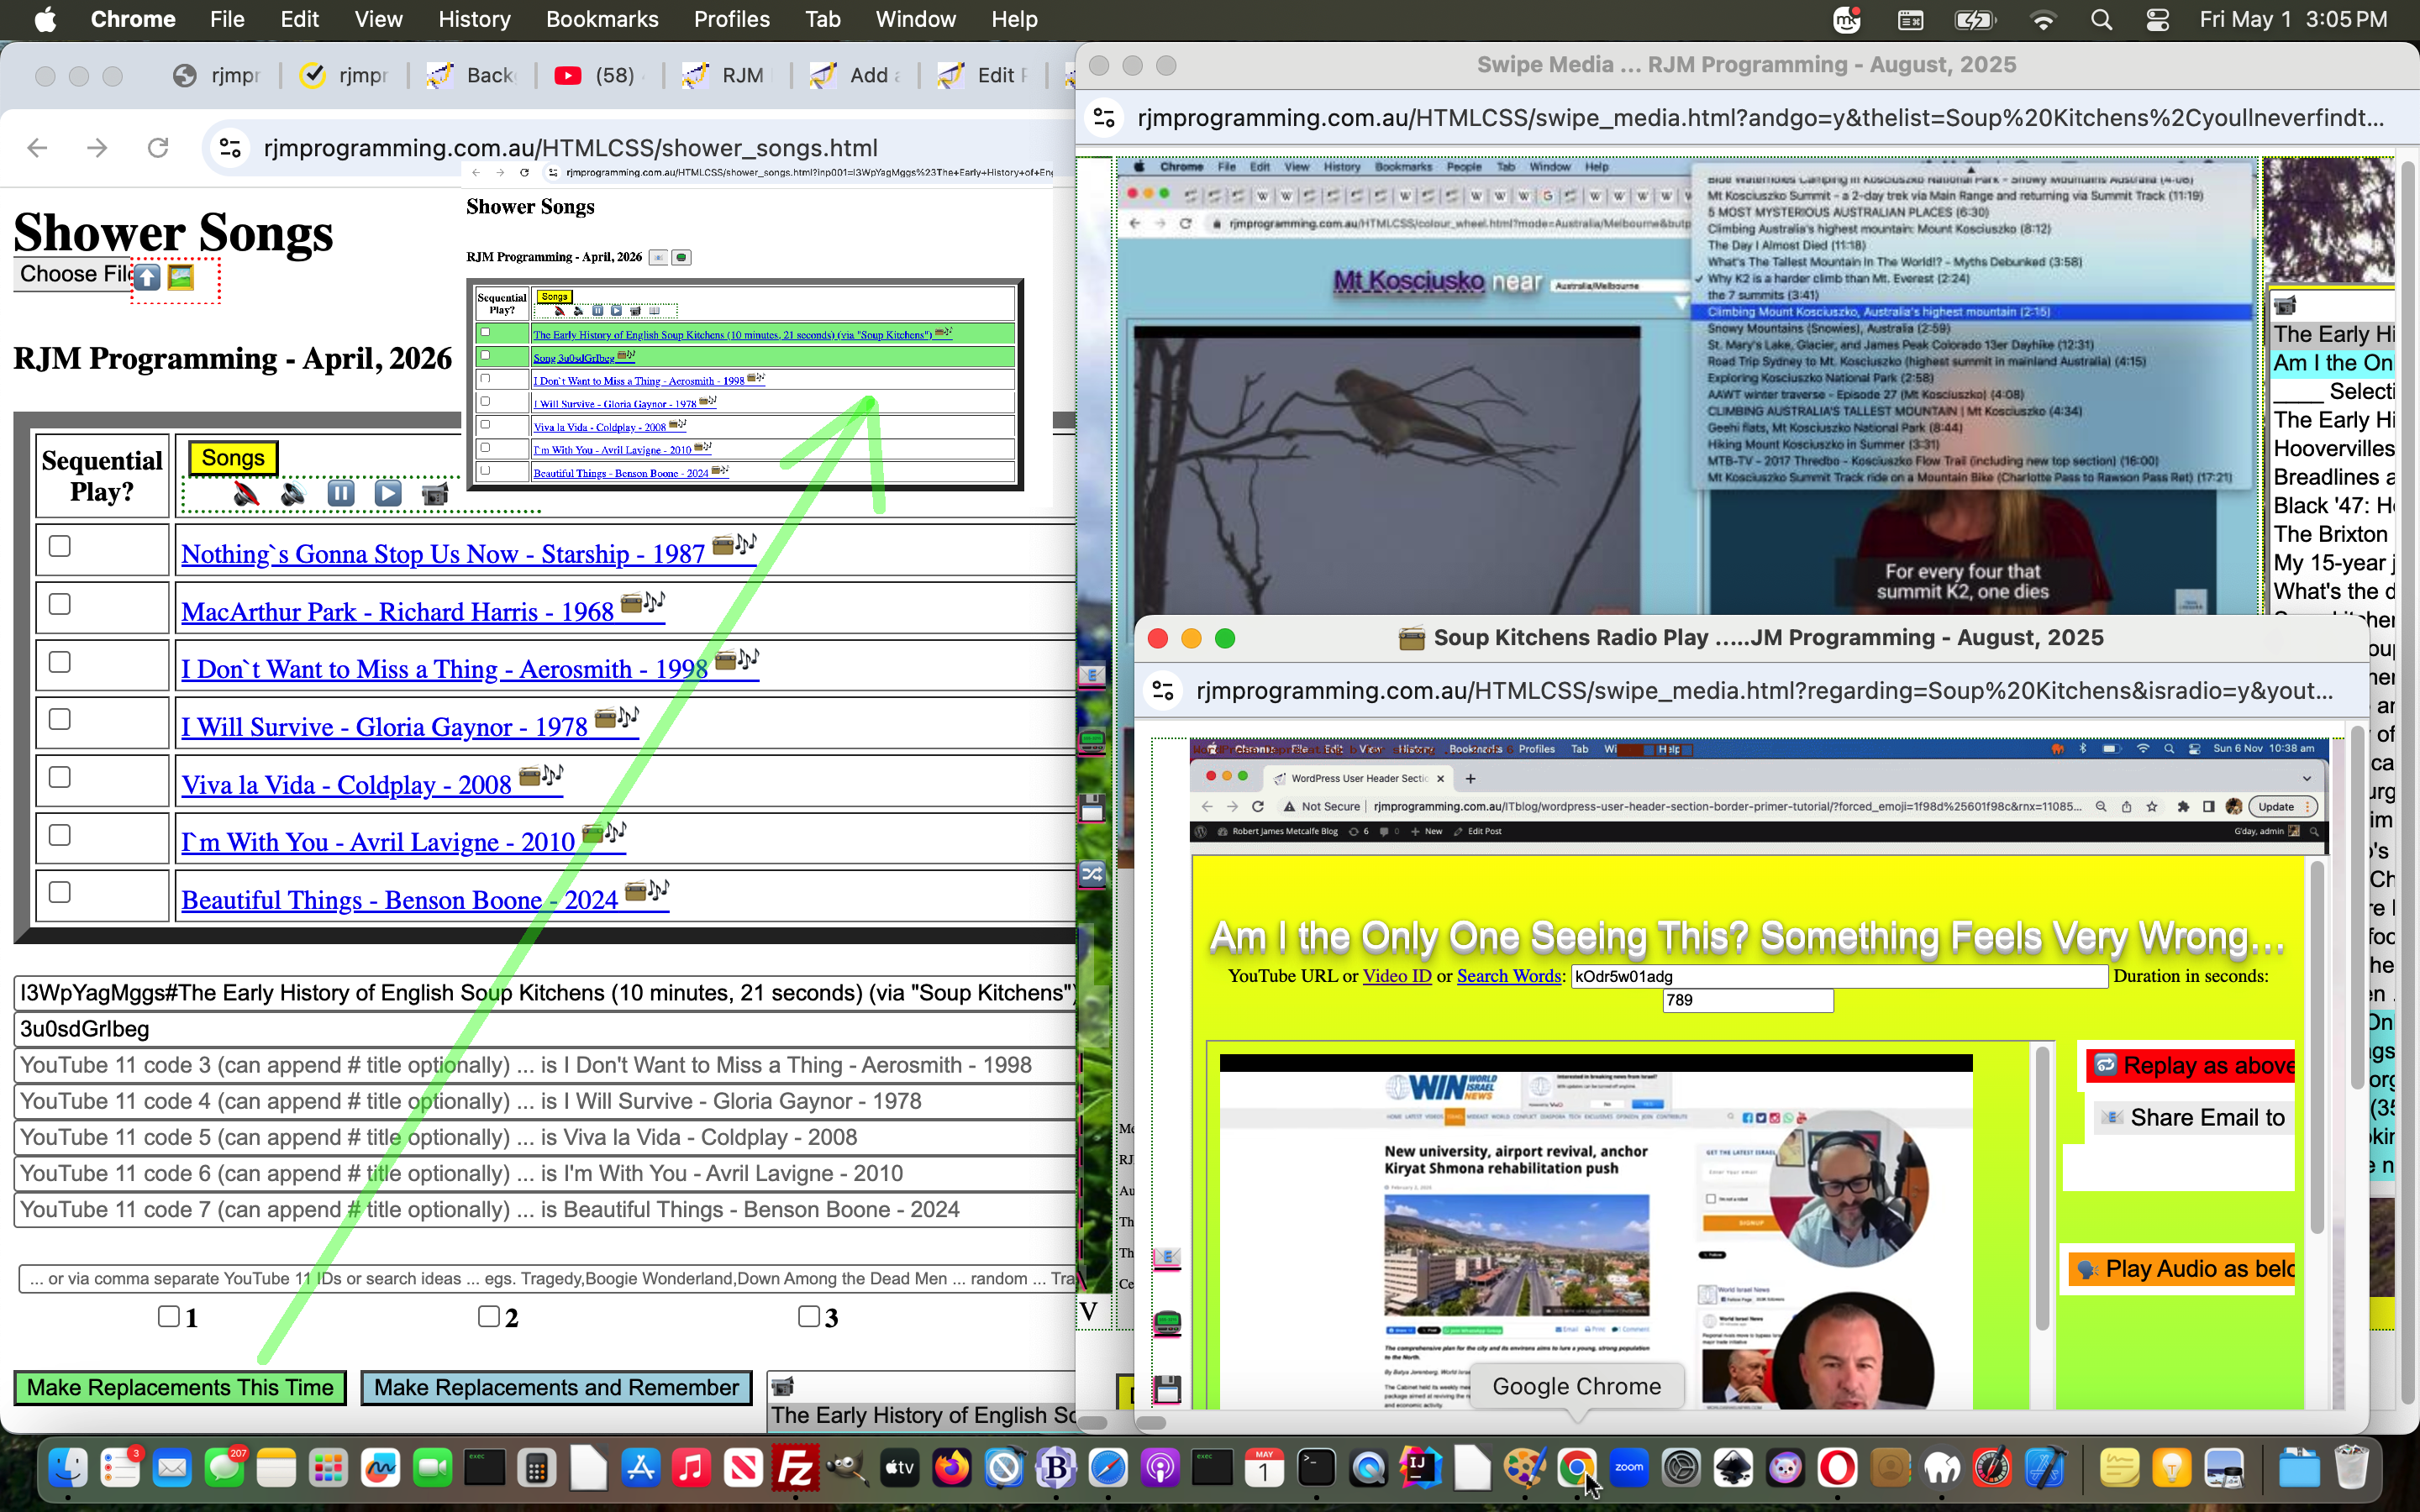The height and width of the screenshot is (1512, 2420).
Task: Click the yellow Songs button
Action: (233, 458)
